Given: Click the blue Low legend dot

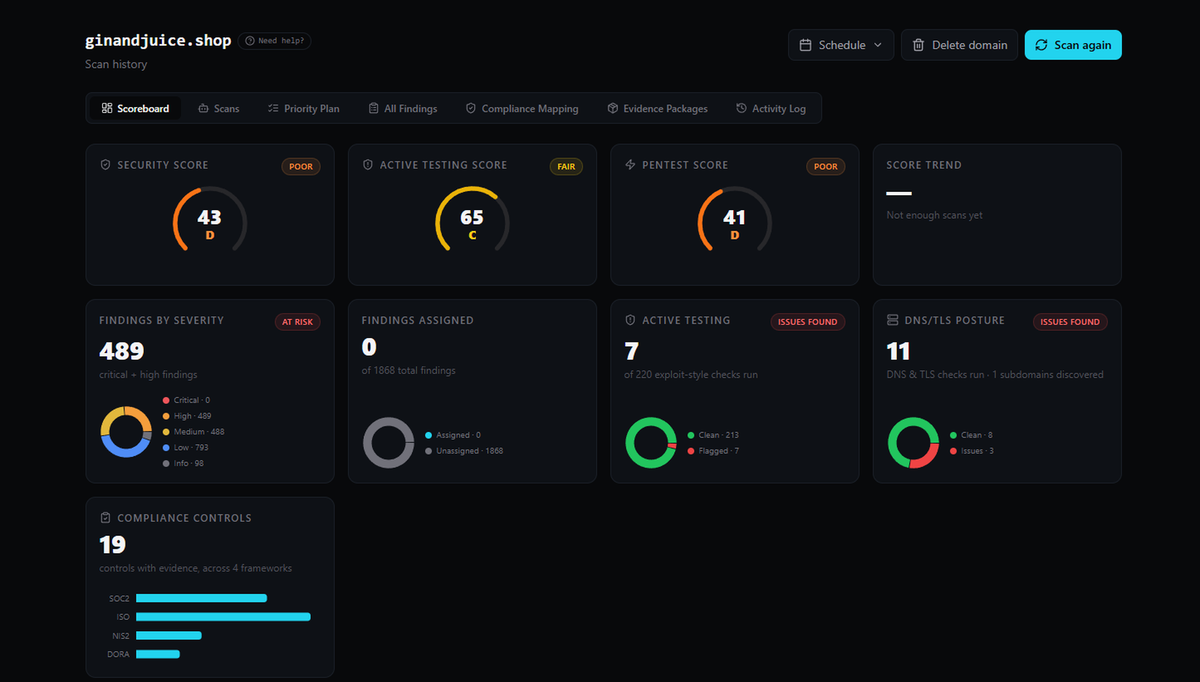Looking at the screenshot, I should 166,448.
